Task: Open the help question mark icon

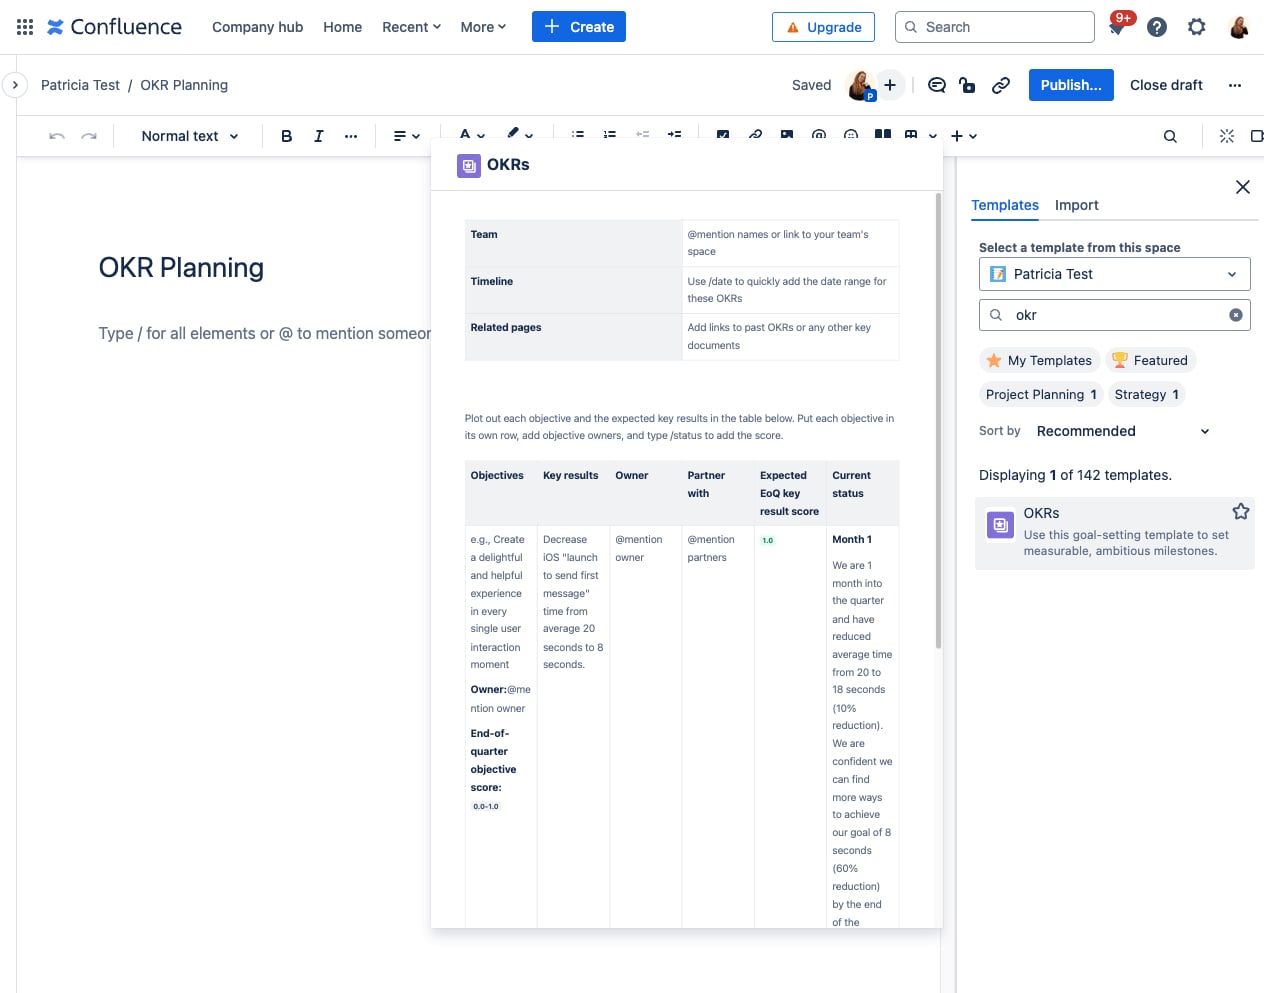Action: [x=1157, y=27]
